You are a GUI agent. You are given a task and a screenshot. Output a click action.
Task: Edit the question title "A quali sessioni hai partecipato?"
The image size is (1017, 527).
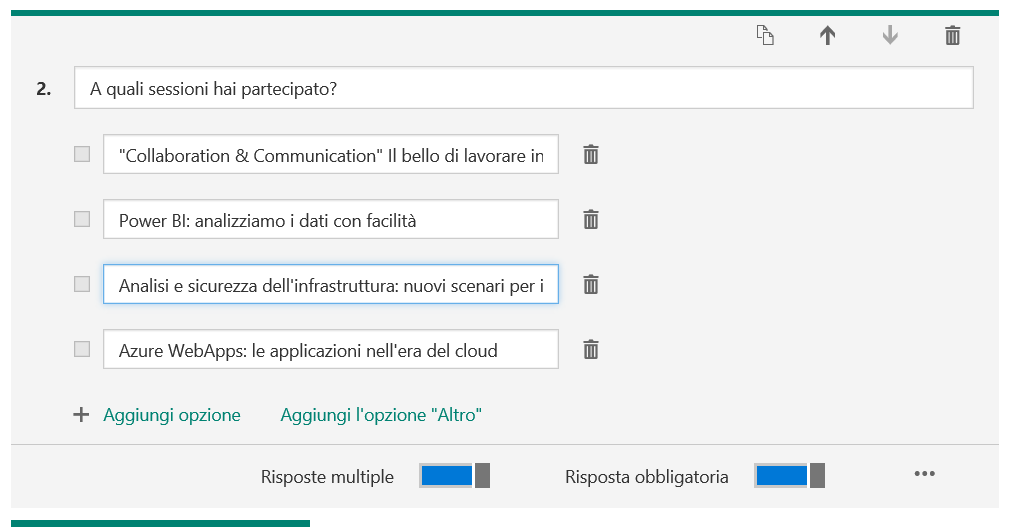pyautogui.click(x=523, y=89)
